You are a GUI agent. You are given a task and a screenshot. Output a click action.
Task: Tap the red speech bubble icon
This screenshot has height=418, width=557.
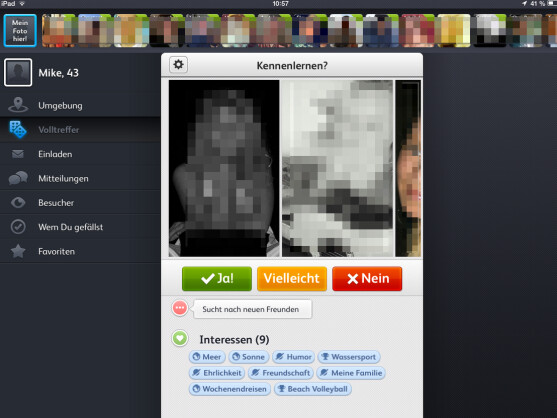(180, 308)
